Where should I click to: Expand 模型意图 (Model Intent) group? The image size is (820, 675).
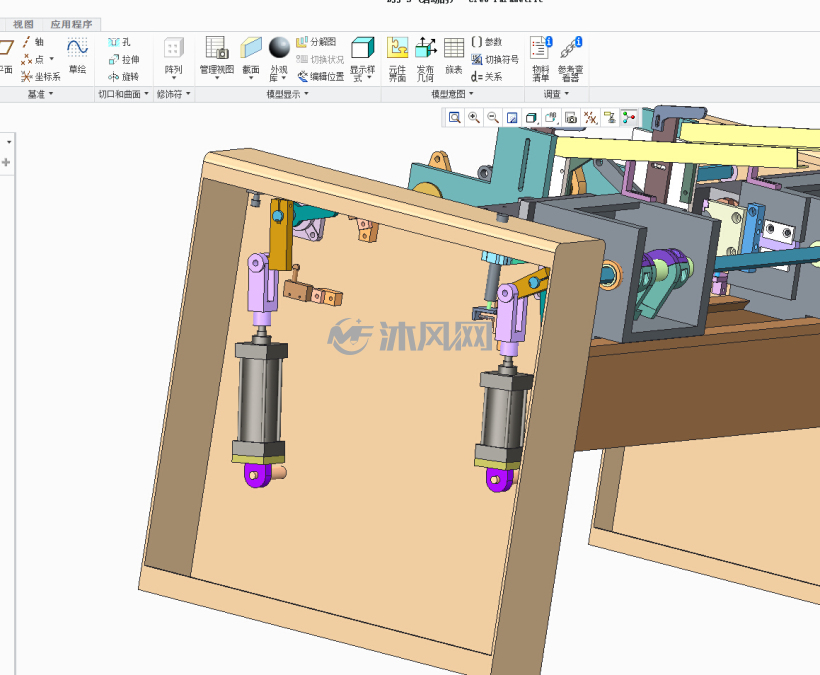pyautogui.click(x=452, y=94)
